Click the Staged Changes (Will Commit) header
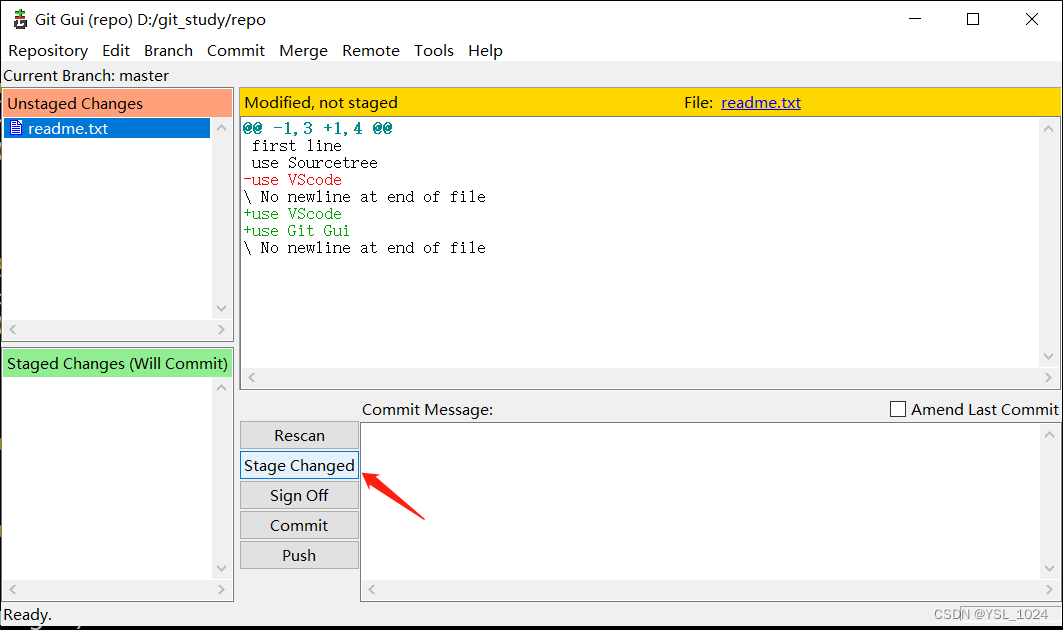This screenshot has width=1063, height=630. pos(117,363)
